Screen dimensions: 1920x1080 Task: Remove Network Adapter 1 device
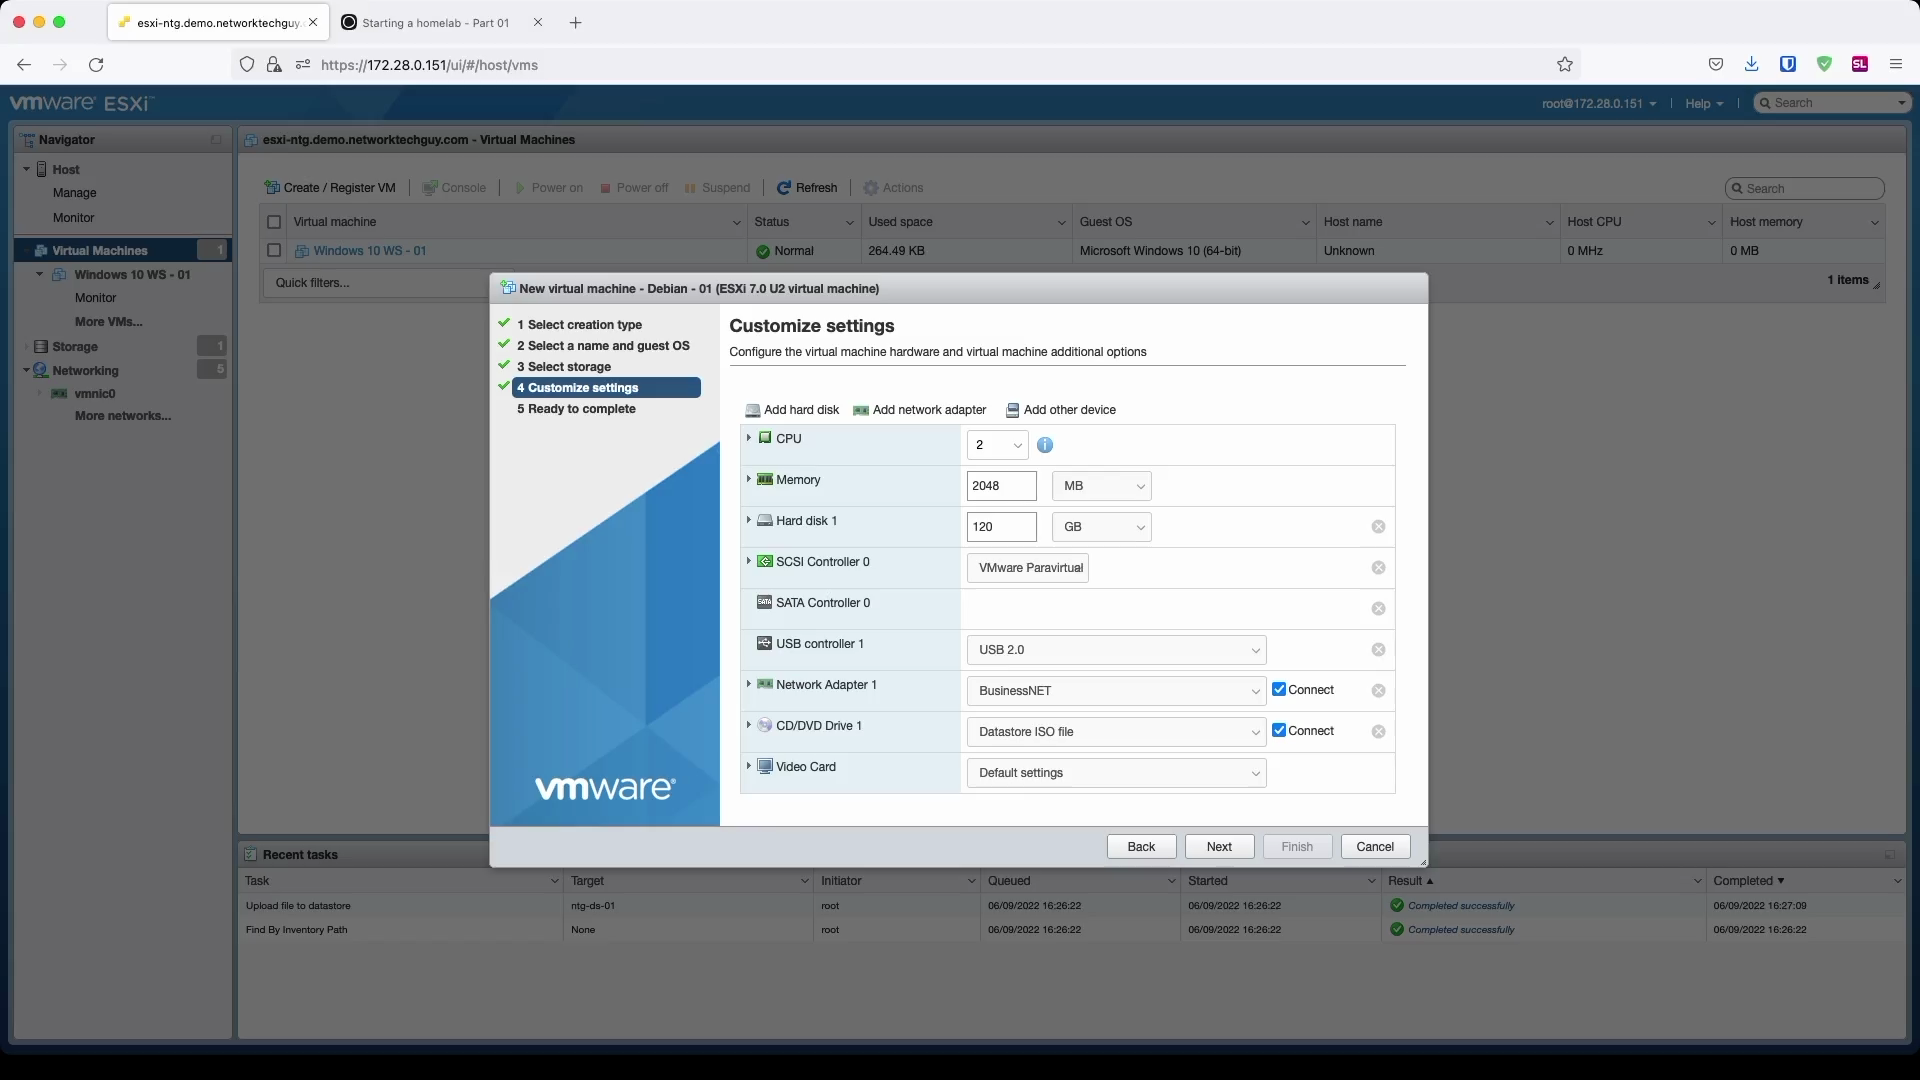pyautogui.click(x=1378, y=691)
